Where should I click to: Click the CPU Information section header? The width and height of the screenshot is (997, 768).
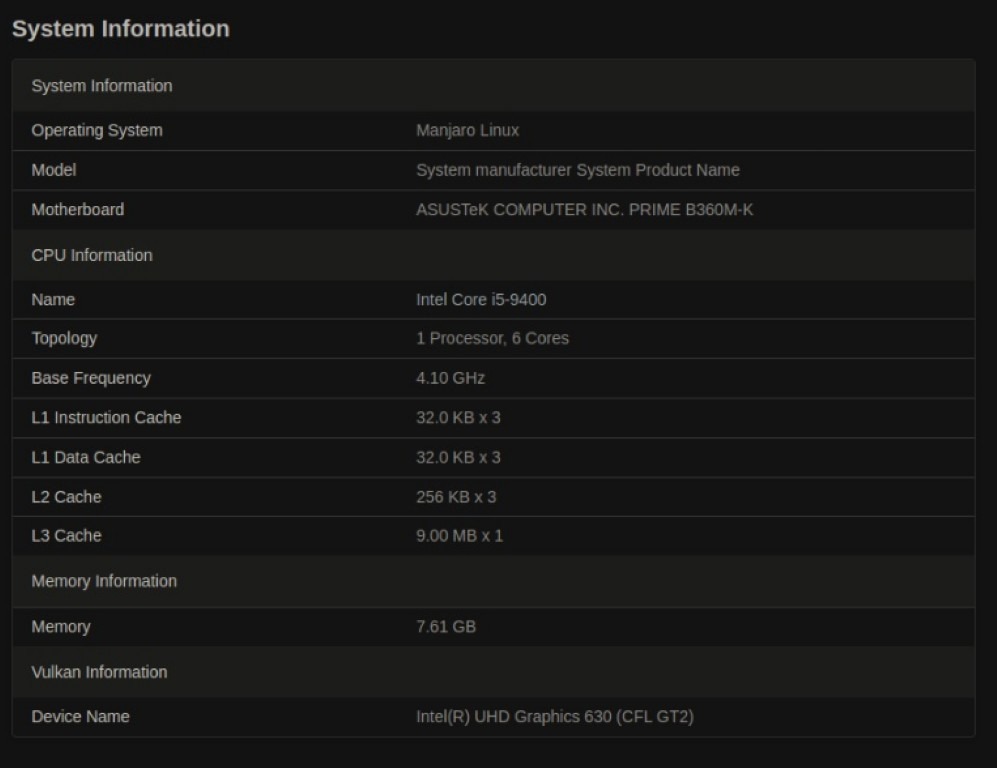[92, 255]
